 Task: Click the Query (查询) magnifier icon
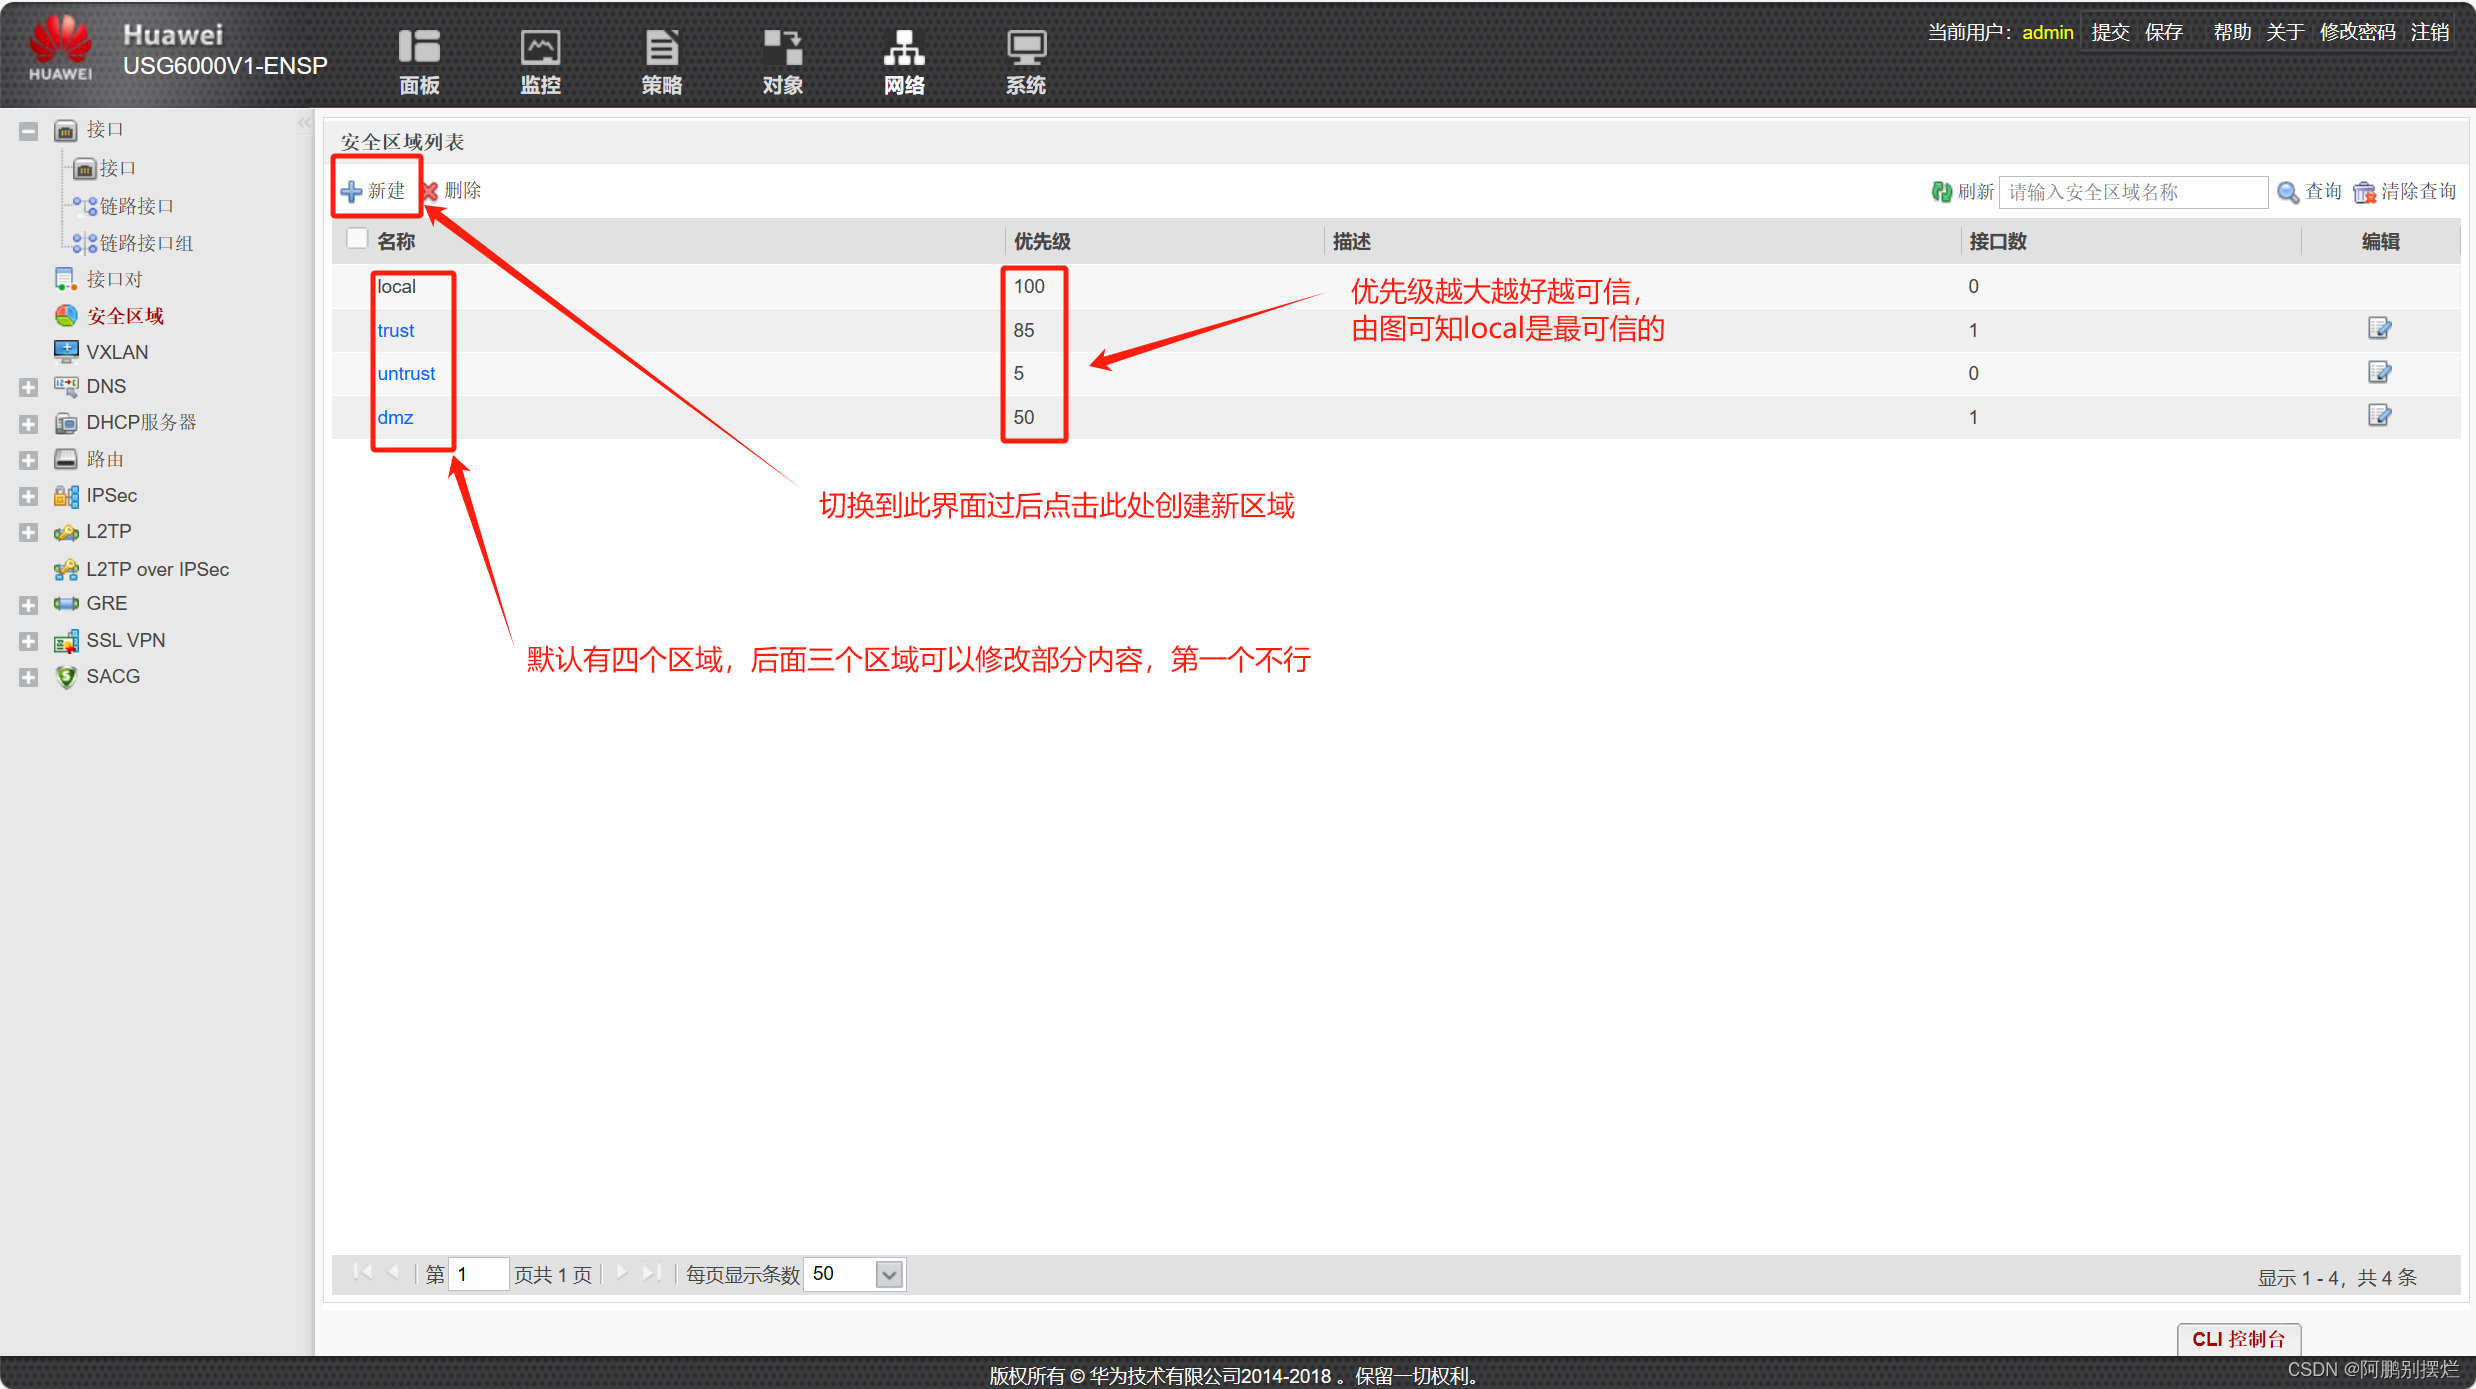[2287, 192]
